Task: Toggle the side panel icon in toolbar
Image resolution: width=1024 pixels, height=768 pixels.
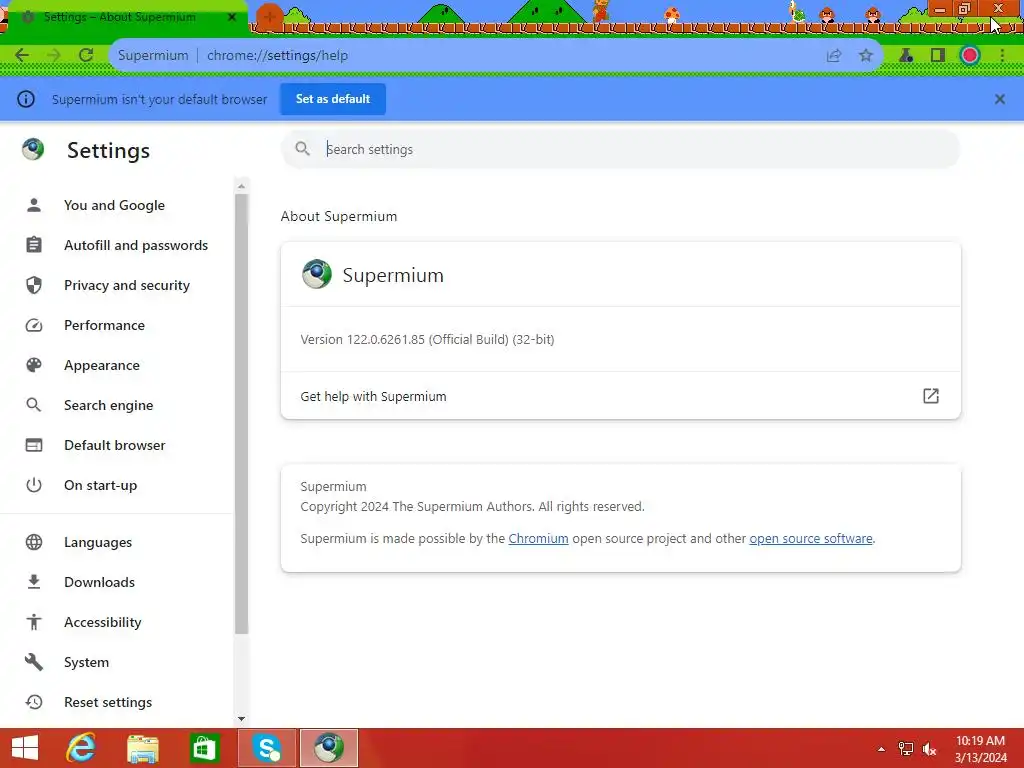Action: [938, 56]
